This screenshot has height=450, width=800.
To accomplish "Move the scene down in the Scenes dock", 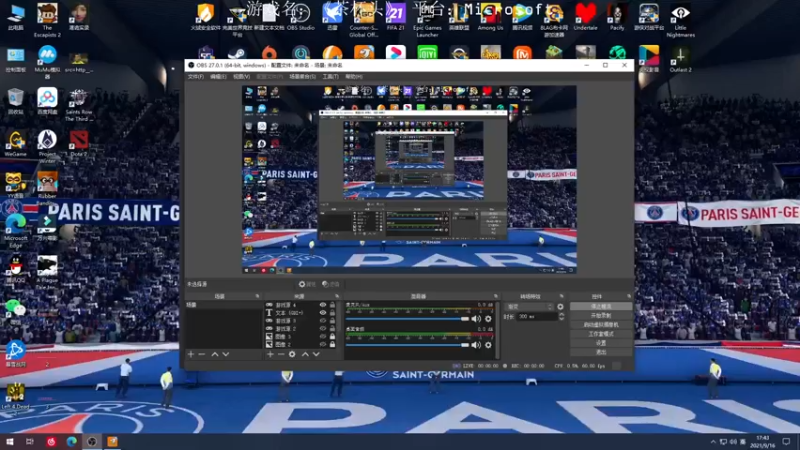I will 226,354.
